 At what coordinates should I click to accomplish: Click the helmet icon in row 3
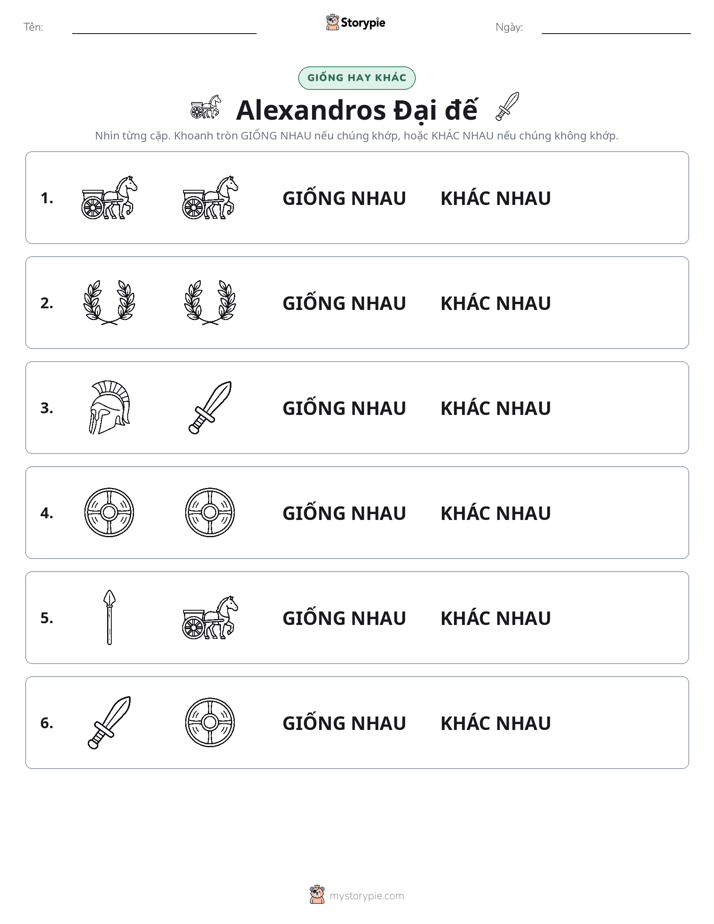click(109, 408)
